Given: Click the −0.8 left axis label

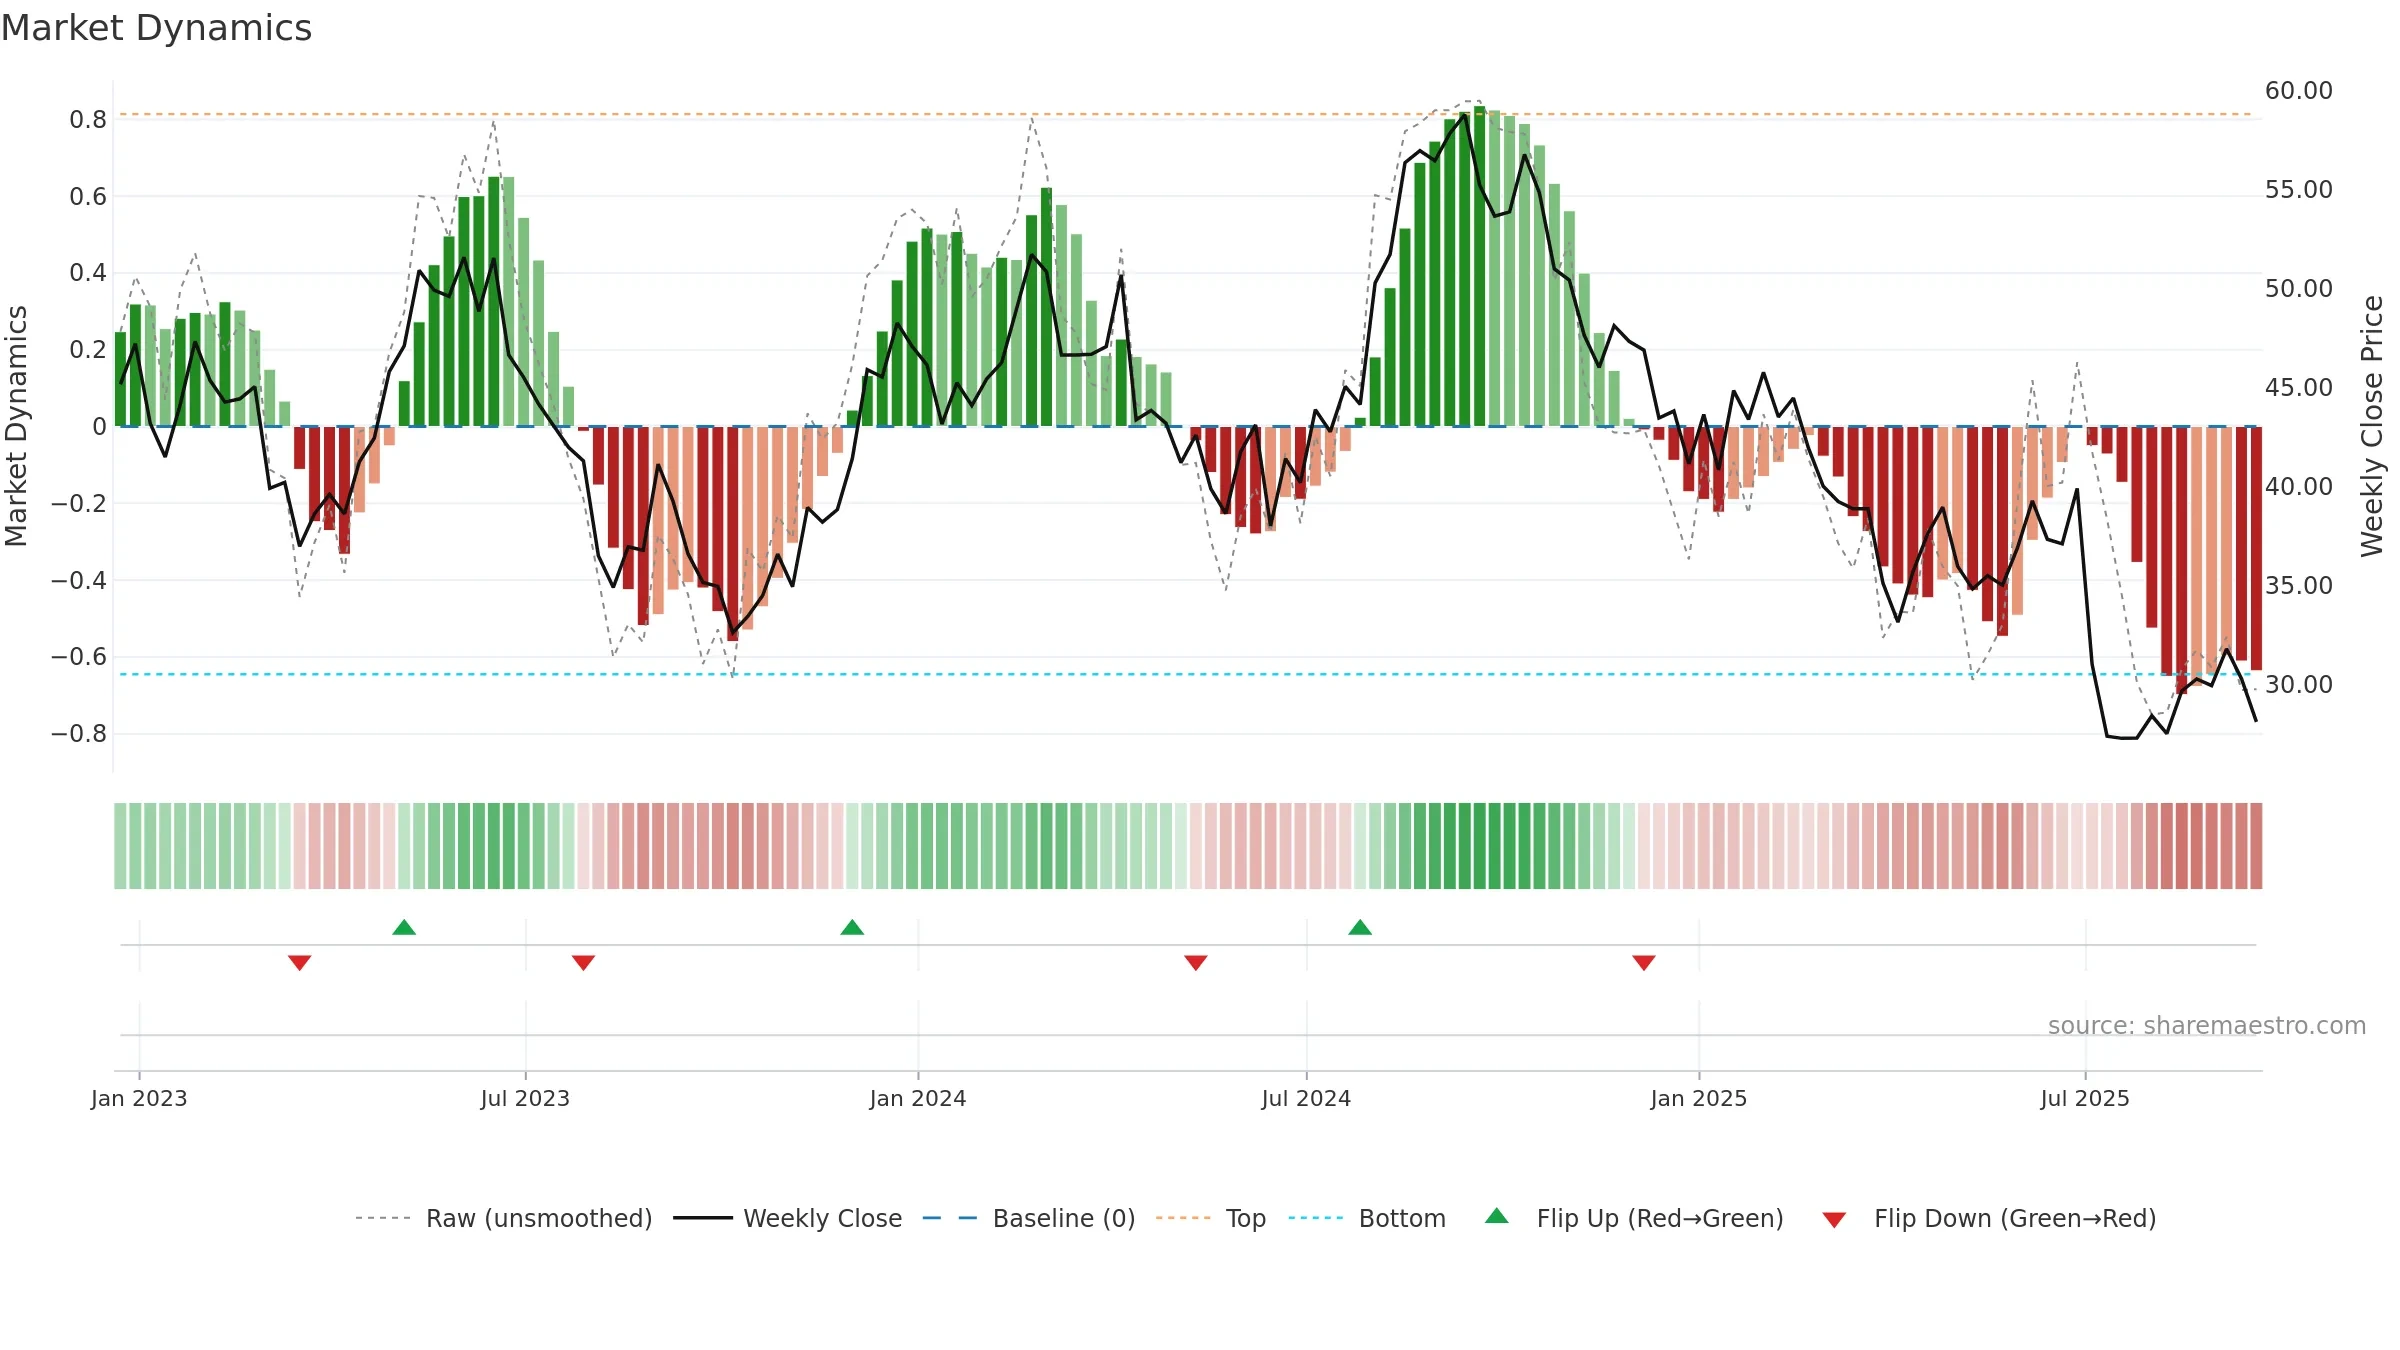Looking at the screenshot, I should coord(78,733).
